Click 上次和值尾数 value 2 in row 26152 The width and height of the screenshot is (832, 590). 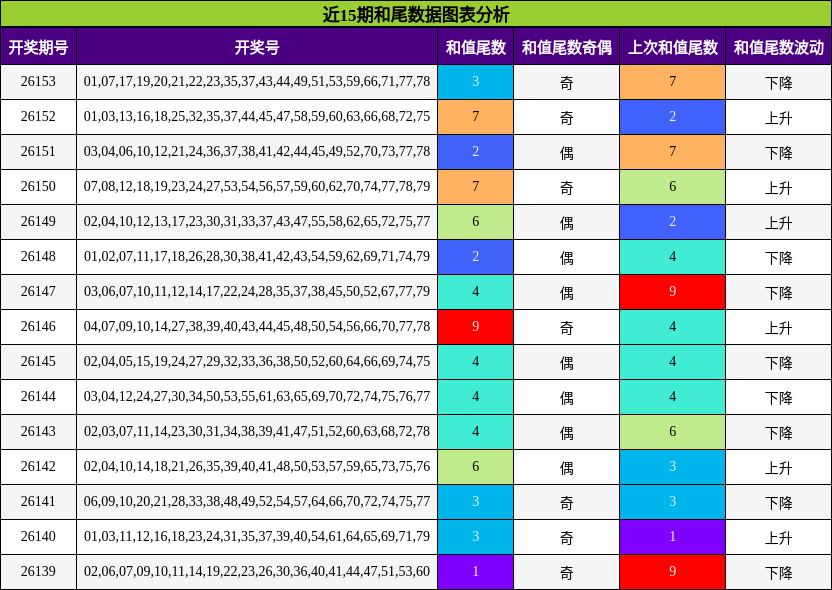pyautogui.click(x=672, y=117)
